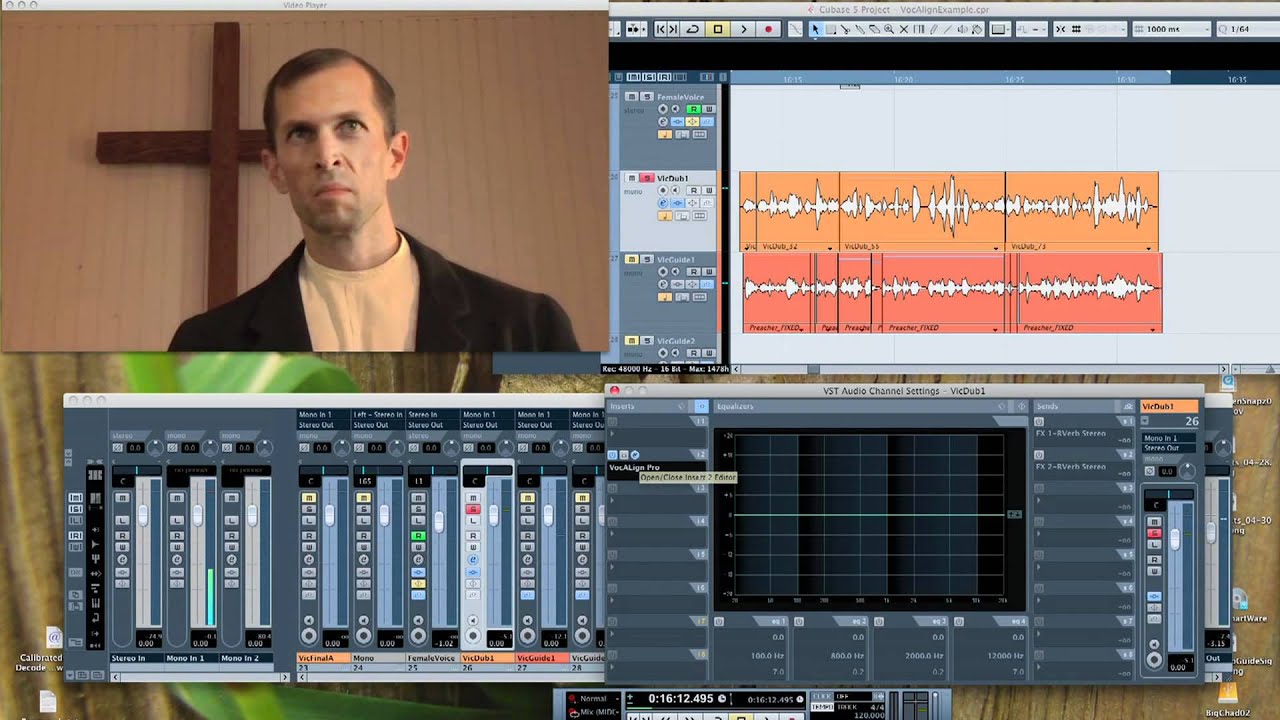1280x720 pixels.
Task: Toggle Snap on the Cubase toolbar
Action: point(1060,29)
